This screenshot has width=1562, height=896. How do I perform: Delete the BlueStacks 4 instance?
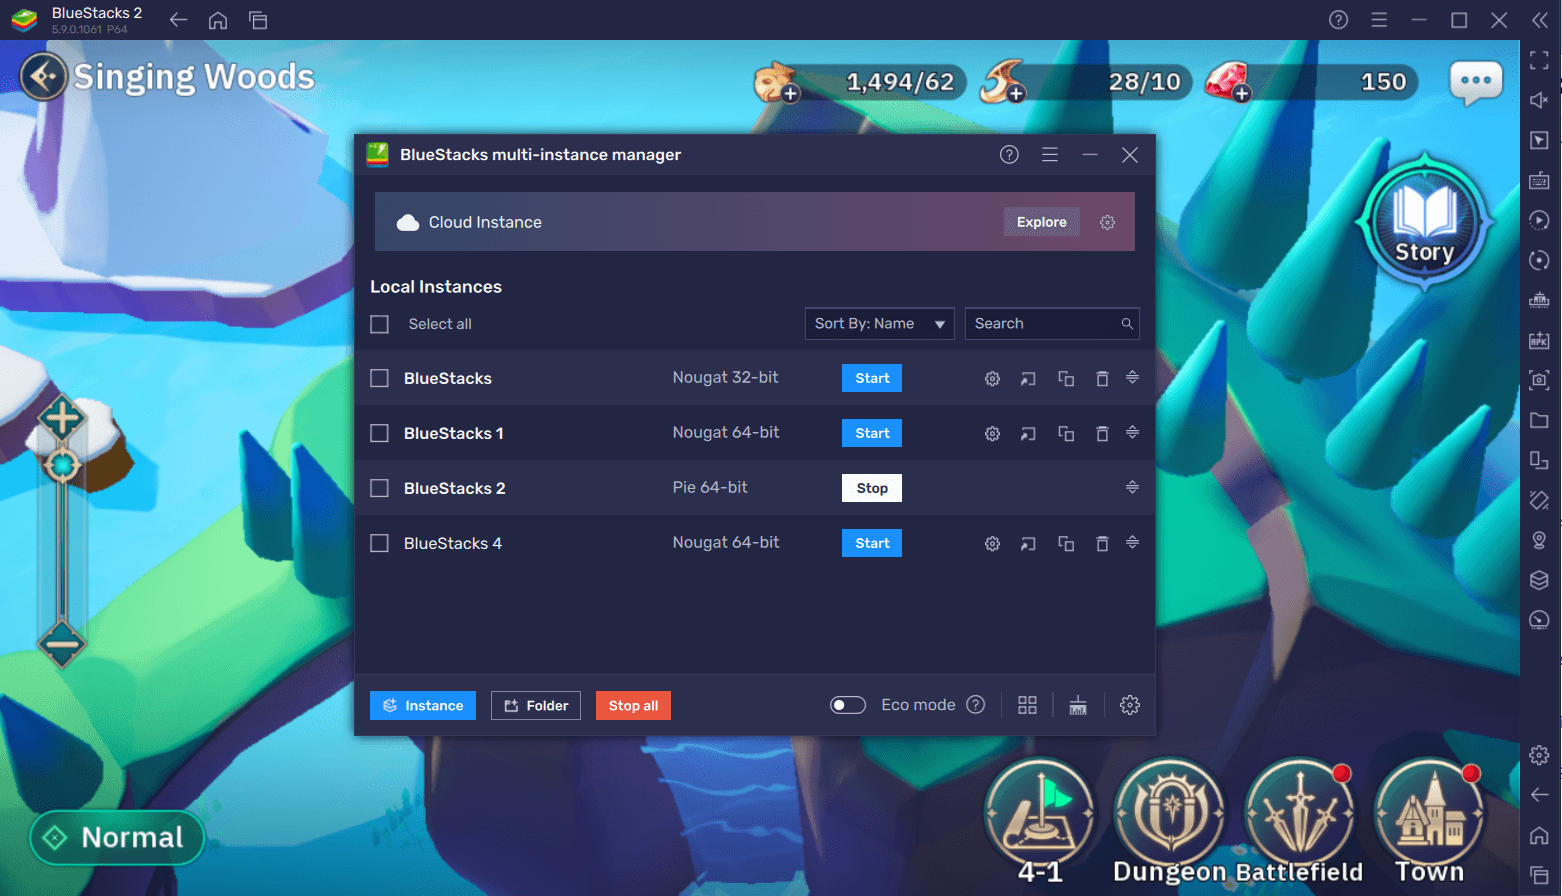(x=1102, y=544)
